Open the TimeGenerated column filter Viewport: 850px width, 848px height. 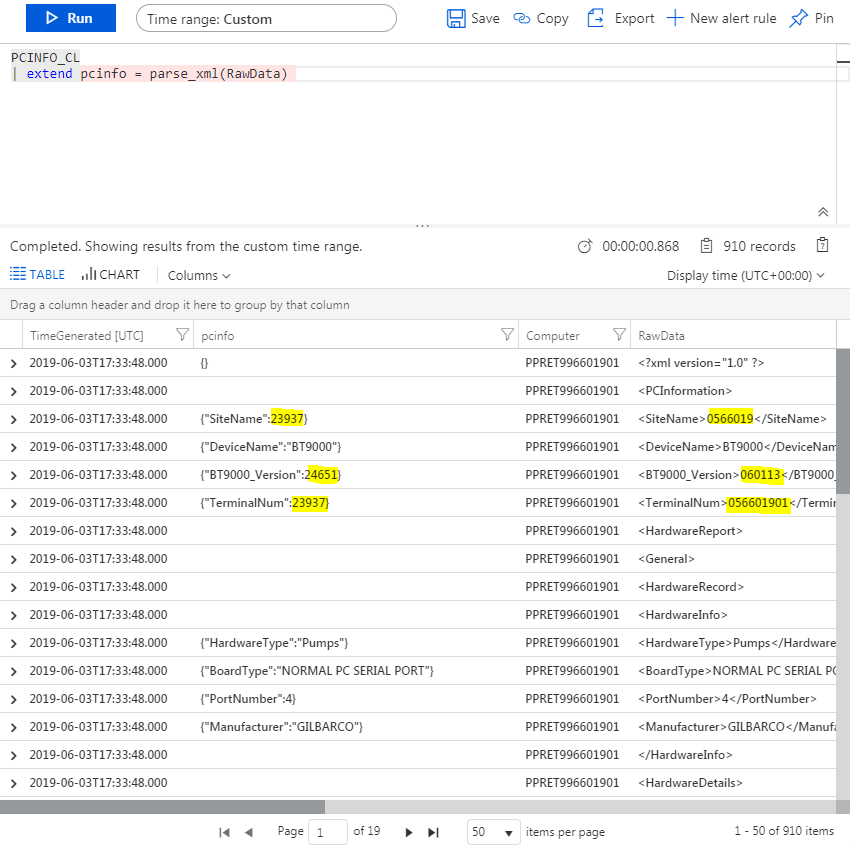(181, 334)
